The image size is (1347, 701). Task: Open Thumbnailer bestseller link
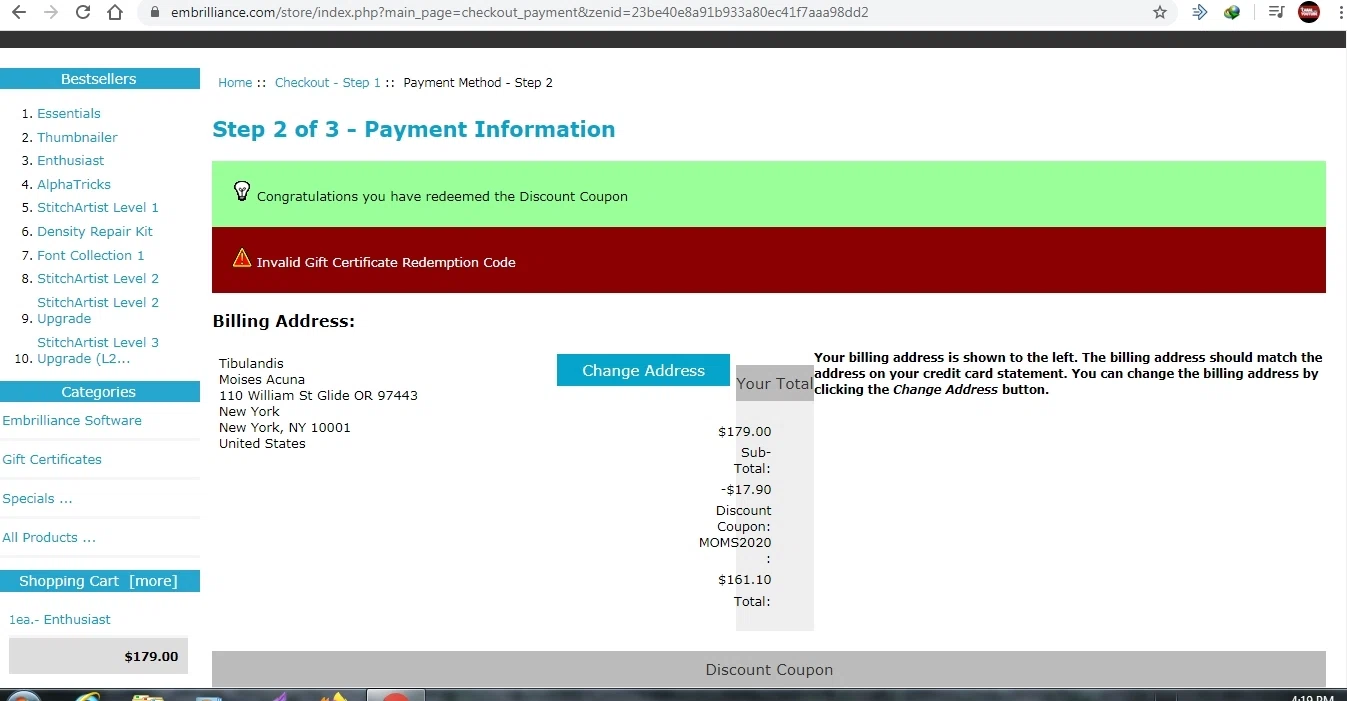(x=77, y=138)
